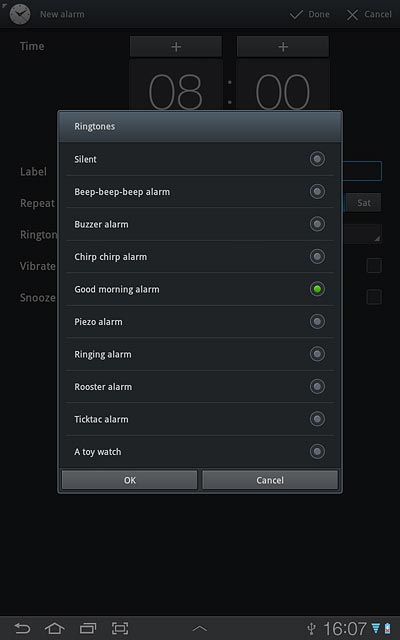Open the Recent apps icon
Screen dimensions: 400x640
[x=88, y=628]
